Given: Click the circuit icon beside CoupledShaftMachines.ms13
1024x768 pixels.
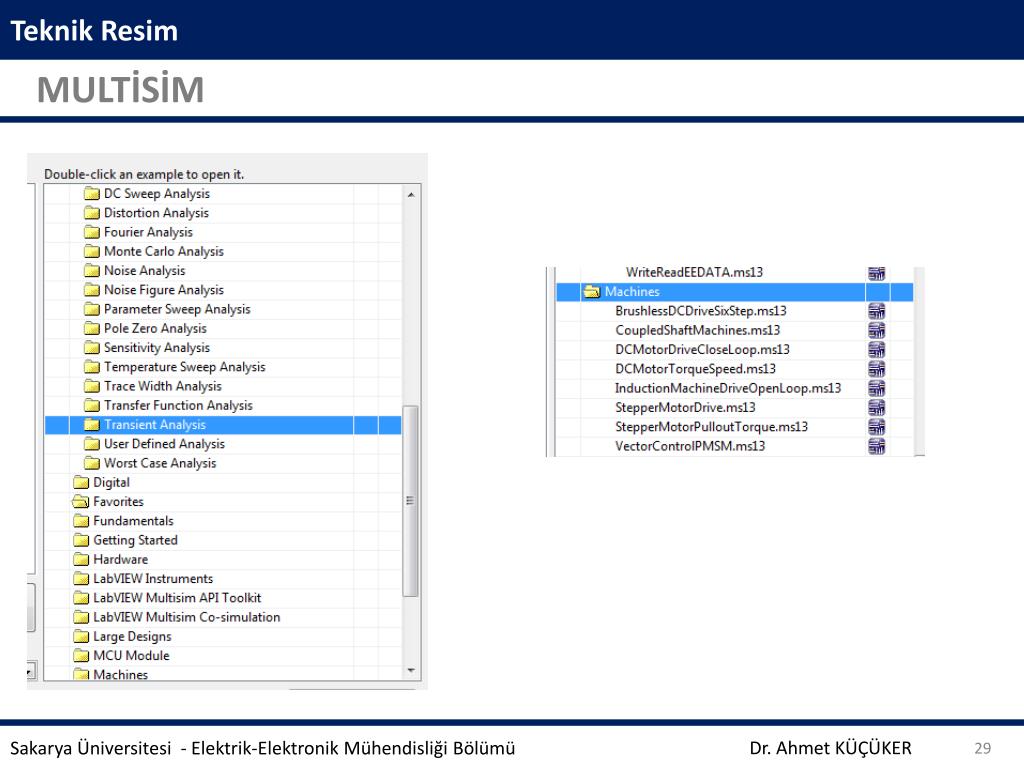Looking at the screenshot, I should click(876, 330).
